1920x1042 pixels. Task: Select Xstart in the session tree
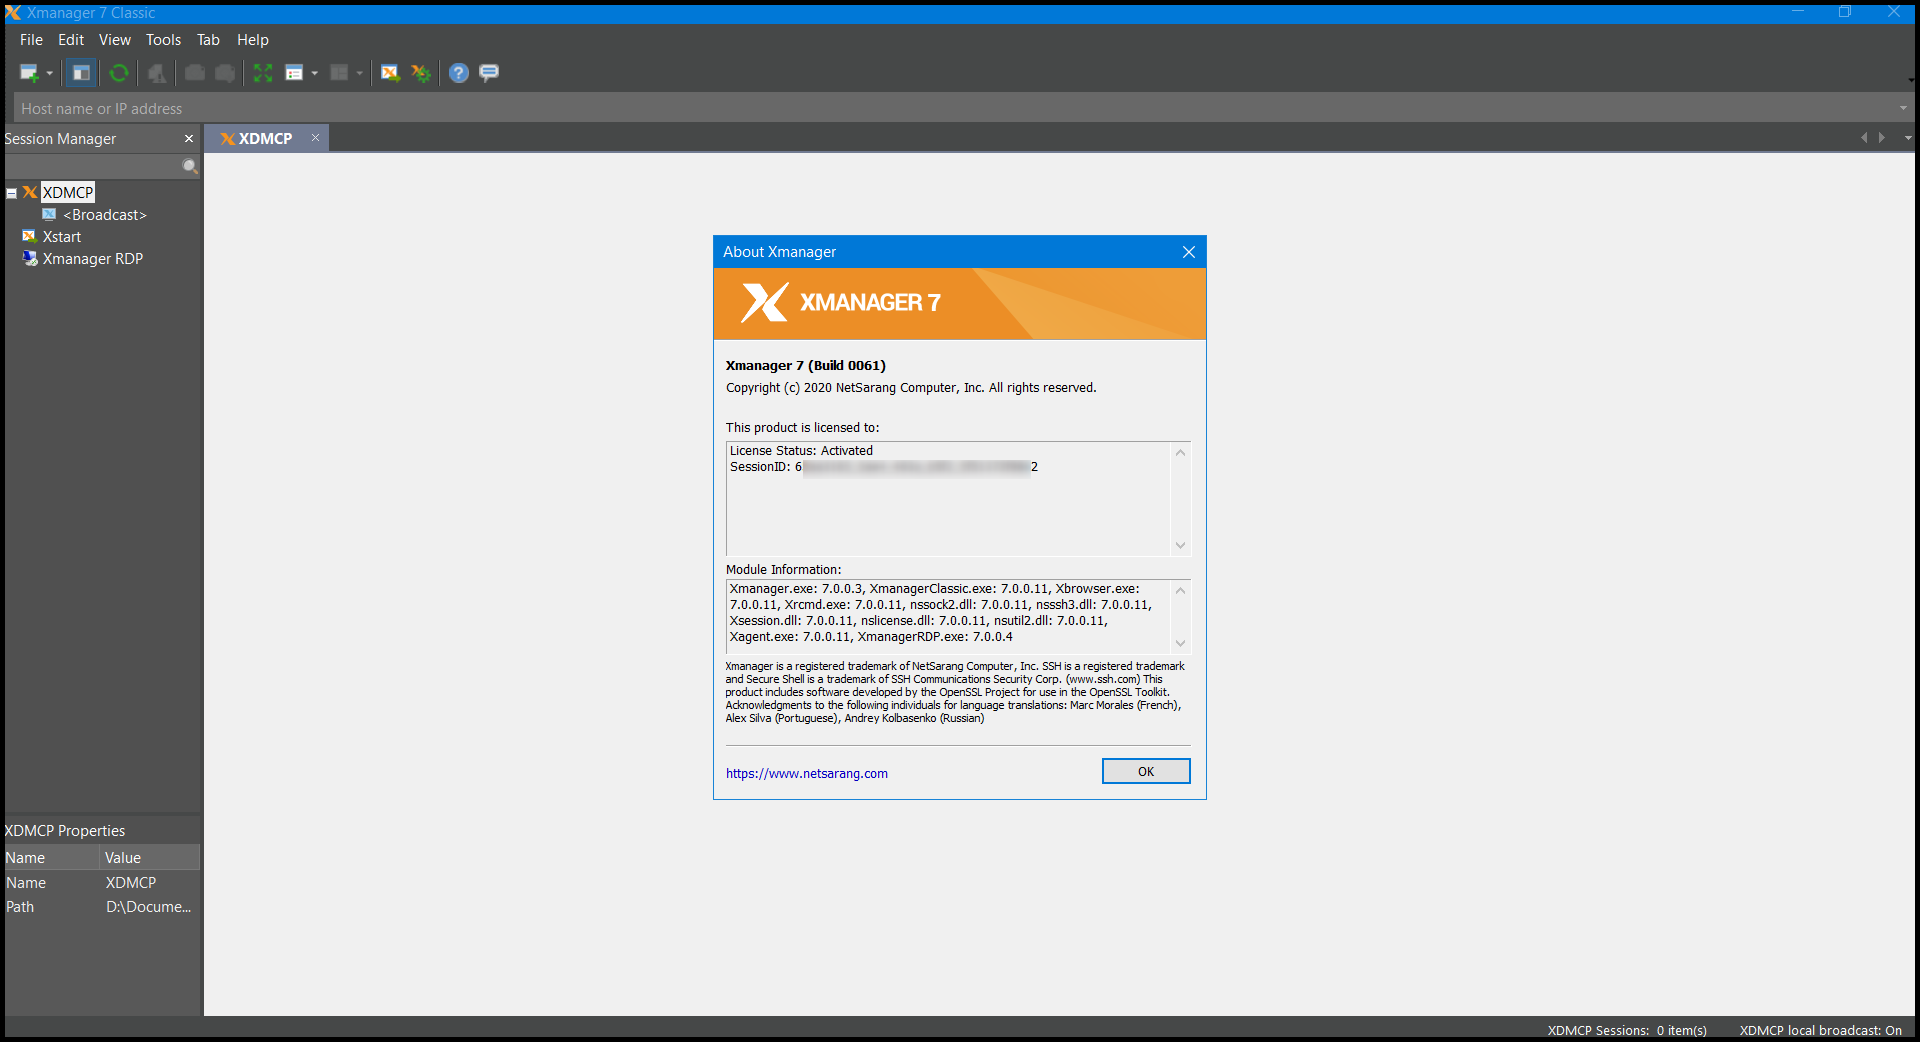pyautogui.click(x=62, y=237)
